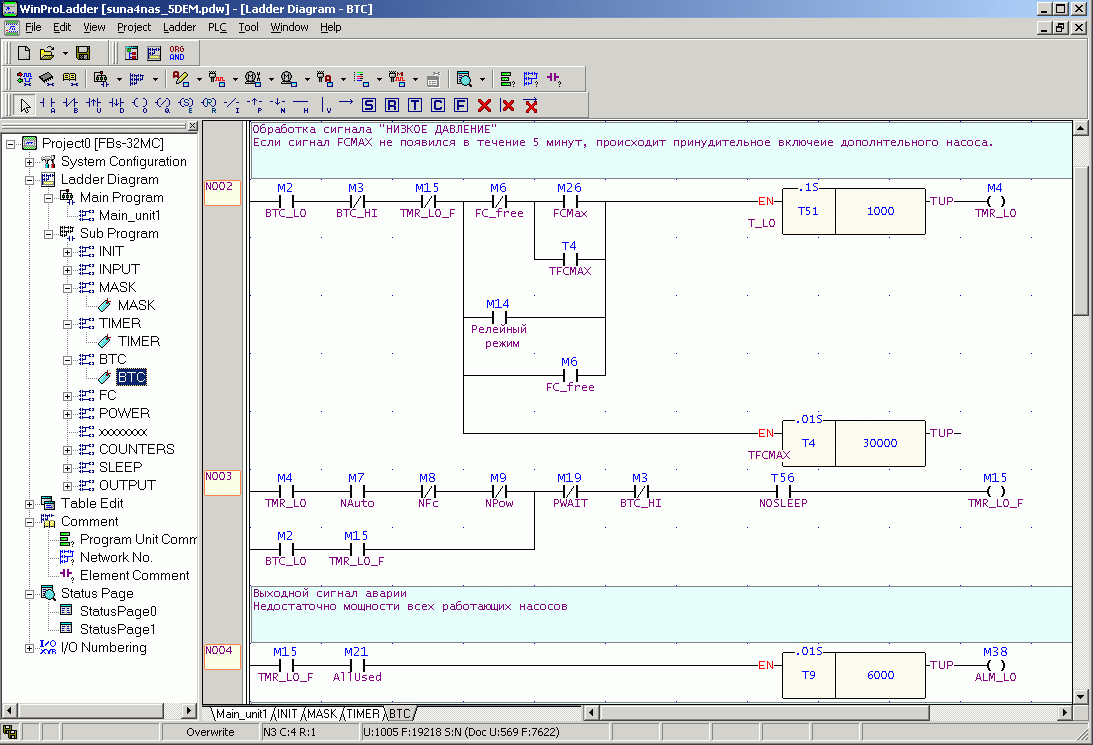Choose the Timer (T) function block tool
The image size is (1093, 745).
coord(415,105)
